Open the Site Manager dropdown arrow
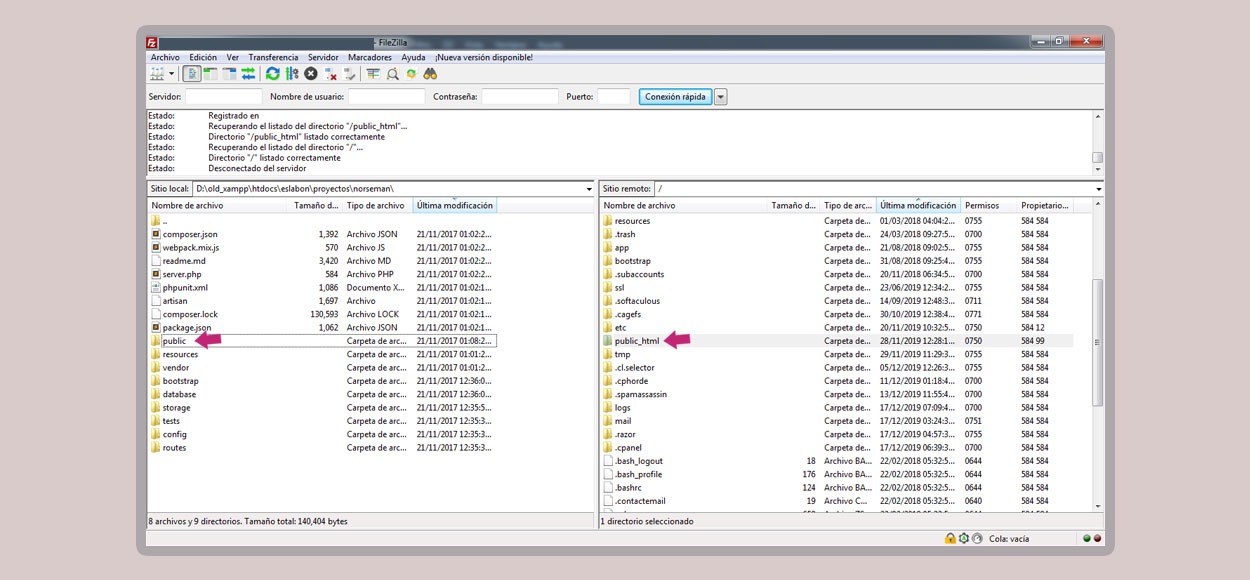Screen dimensions: 1250x580 [171, 74]
